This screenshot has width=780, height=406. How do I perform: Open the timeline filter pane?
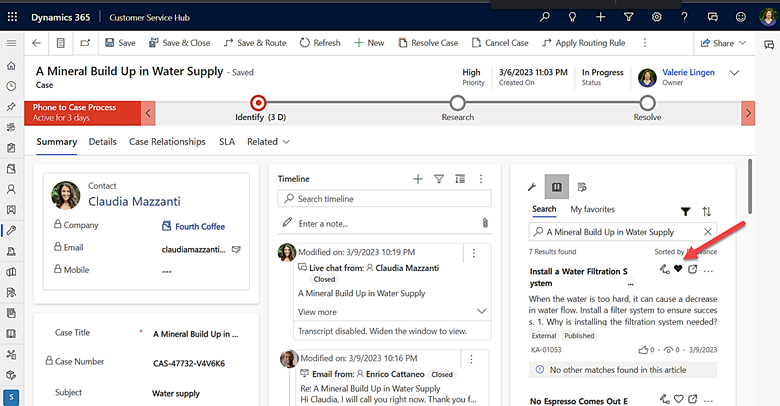pyautogui.click(x=438, y=178)
